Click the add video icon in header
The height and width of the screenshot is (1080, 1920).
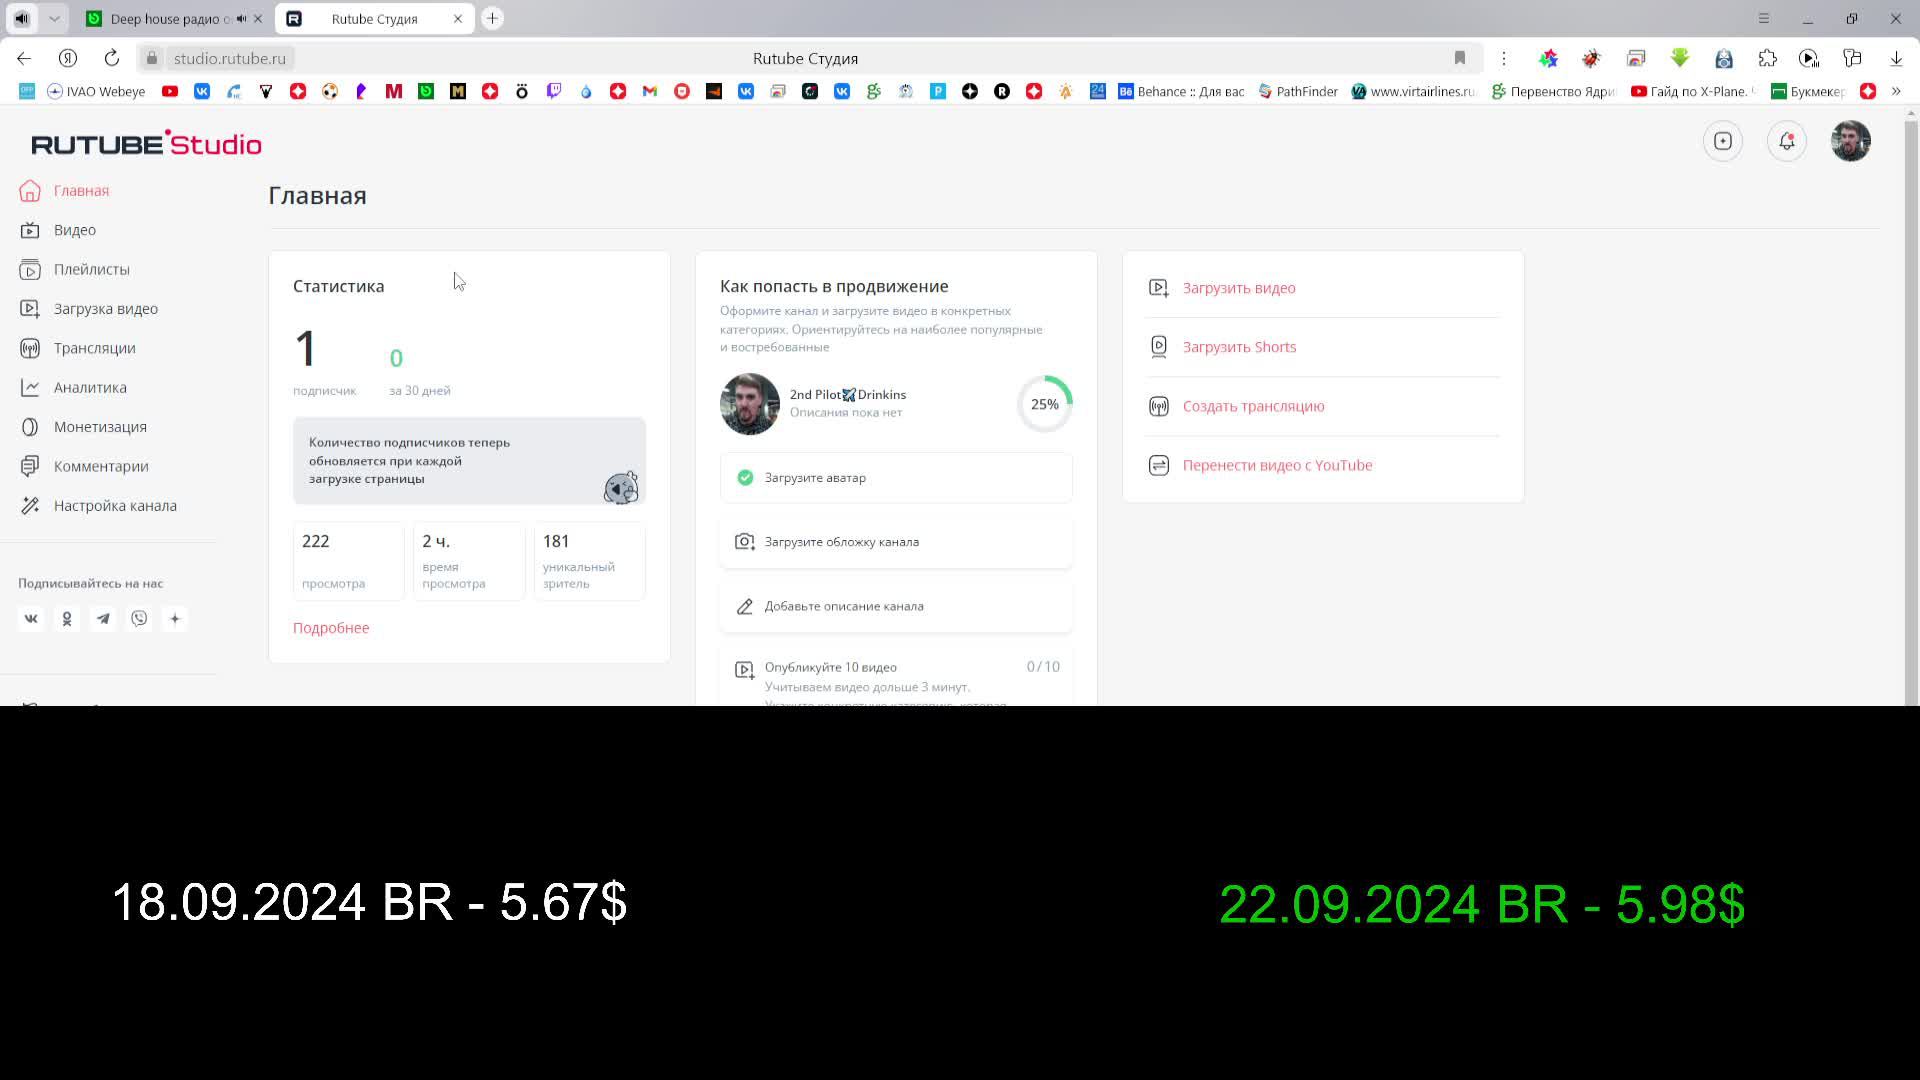pos(1723,141)
